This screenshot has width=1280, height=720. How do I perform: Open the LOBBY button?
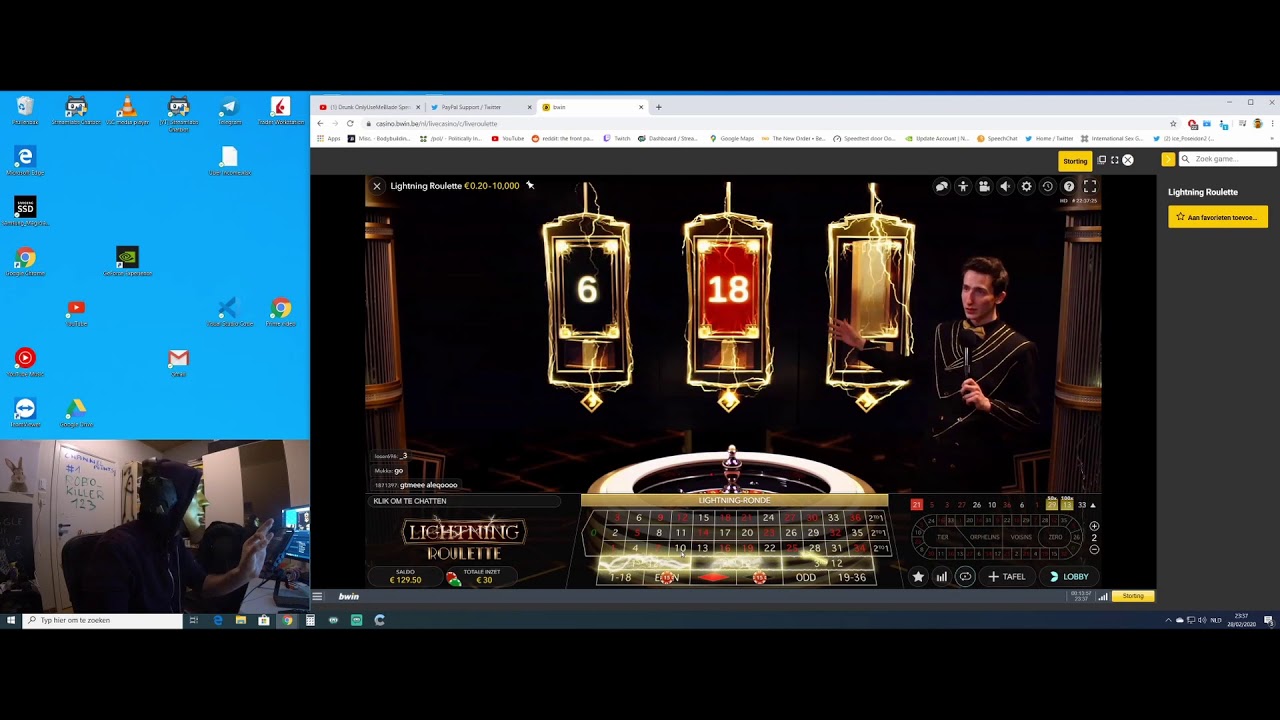[1069, 577]
